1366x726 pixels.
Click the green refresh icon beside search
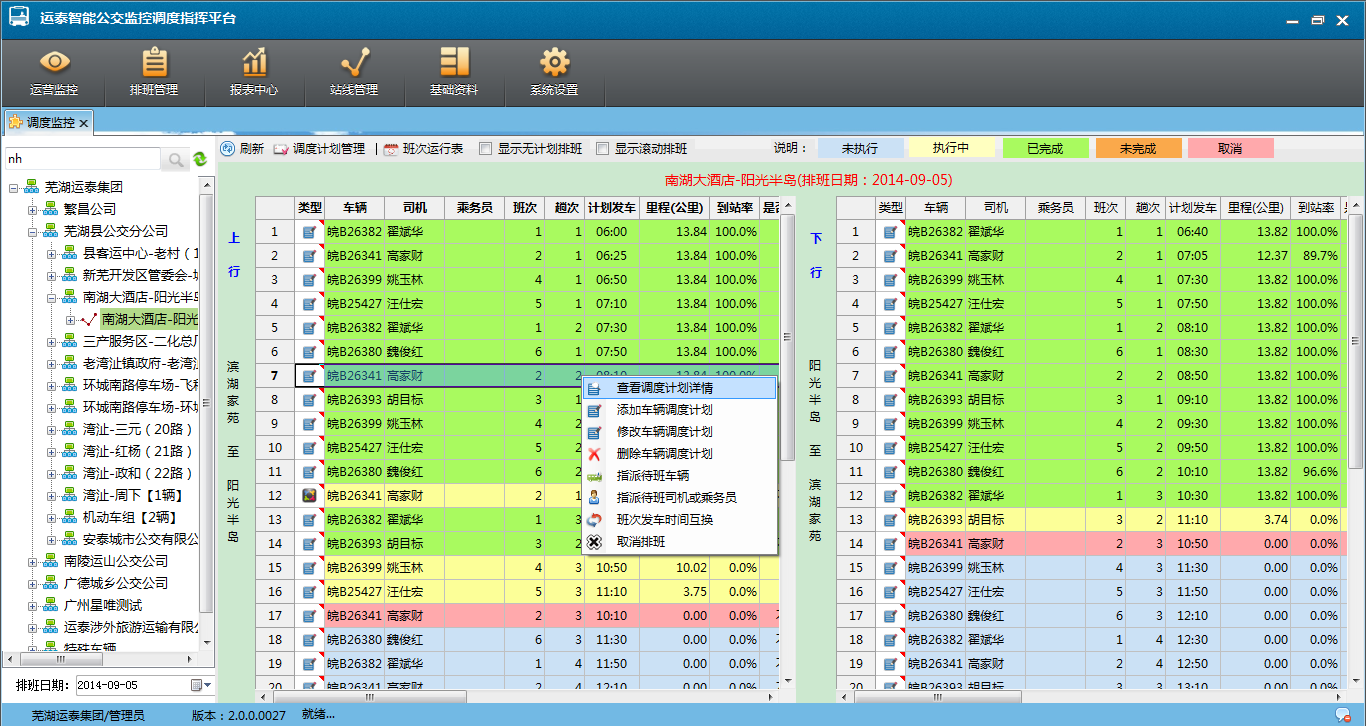pyautogui.click(x=200, y=159)
